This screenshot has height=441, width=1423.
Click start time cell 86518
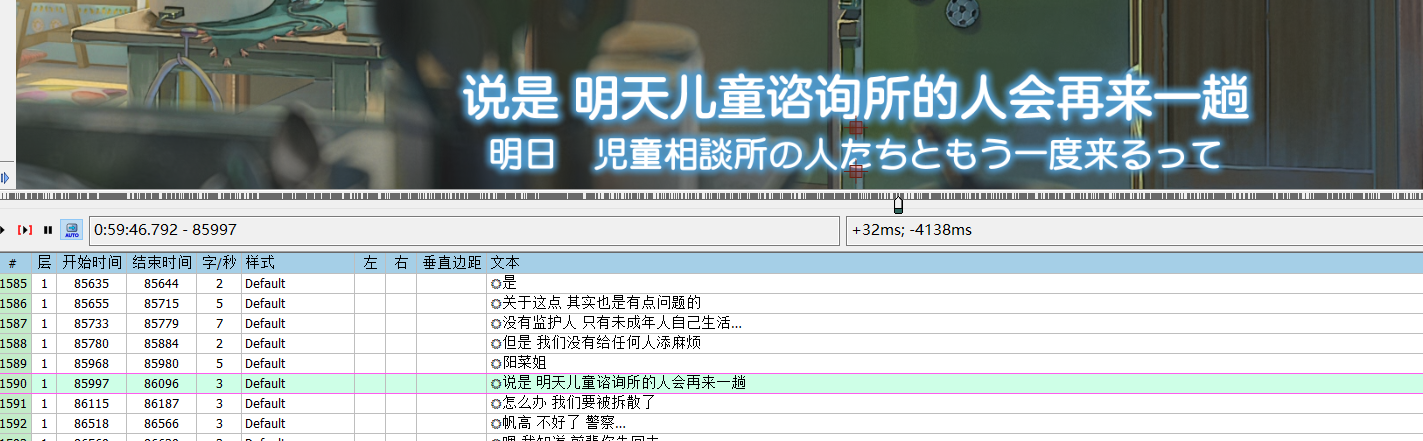click(x=92, y=423)
